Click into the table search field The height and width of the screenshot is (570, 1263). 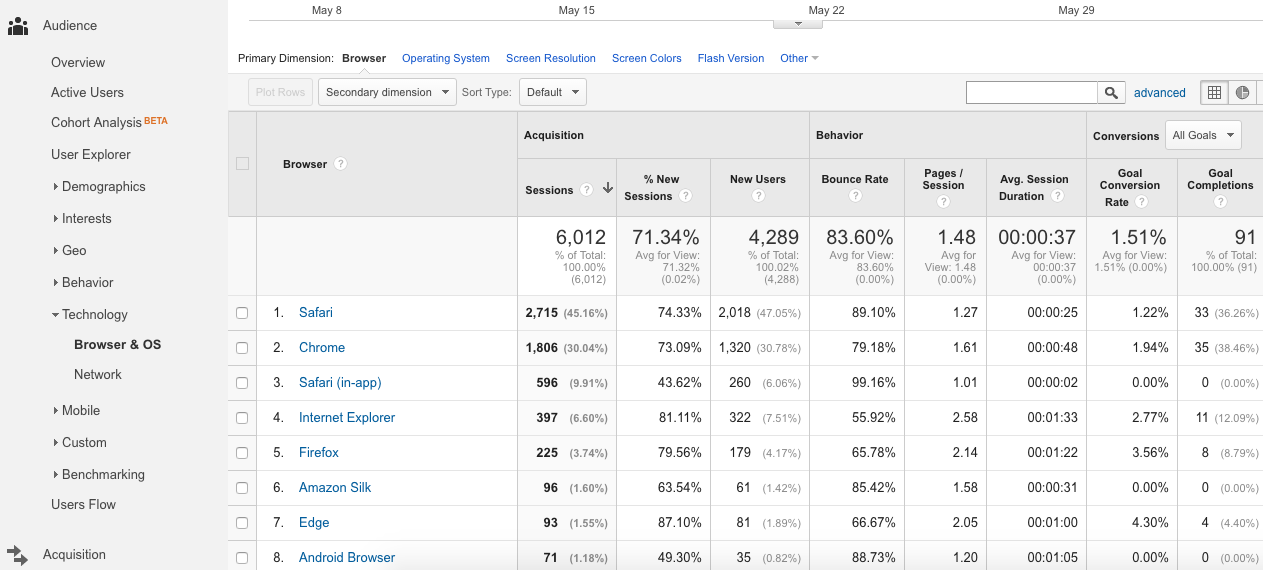click(1031, 93)
